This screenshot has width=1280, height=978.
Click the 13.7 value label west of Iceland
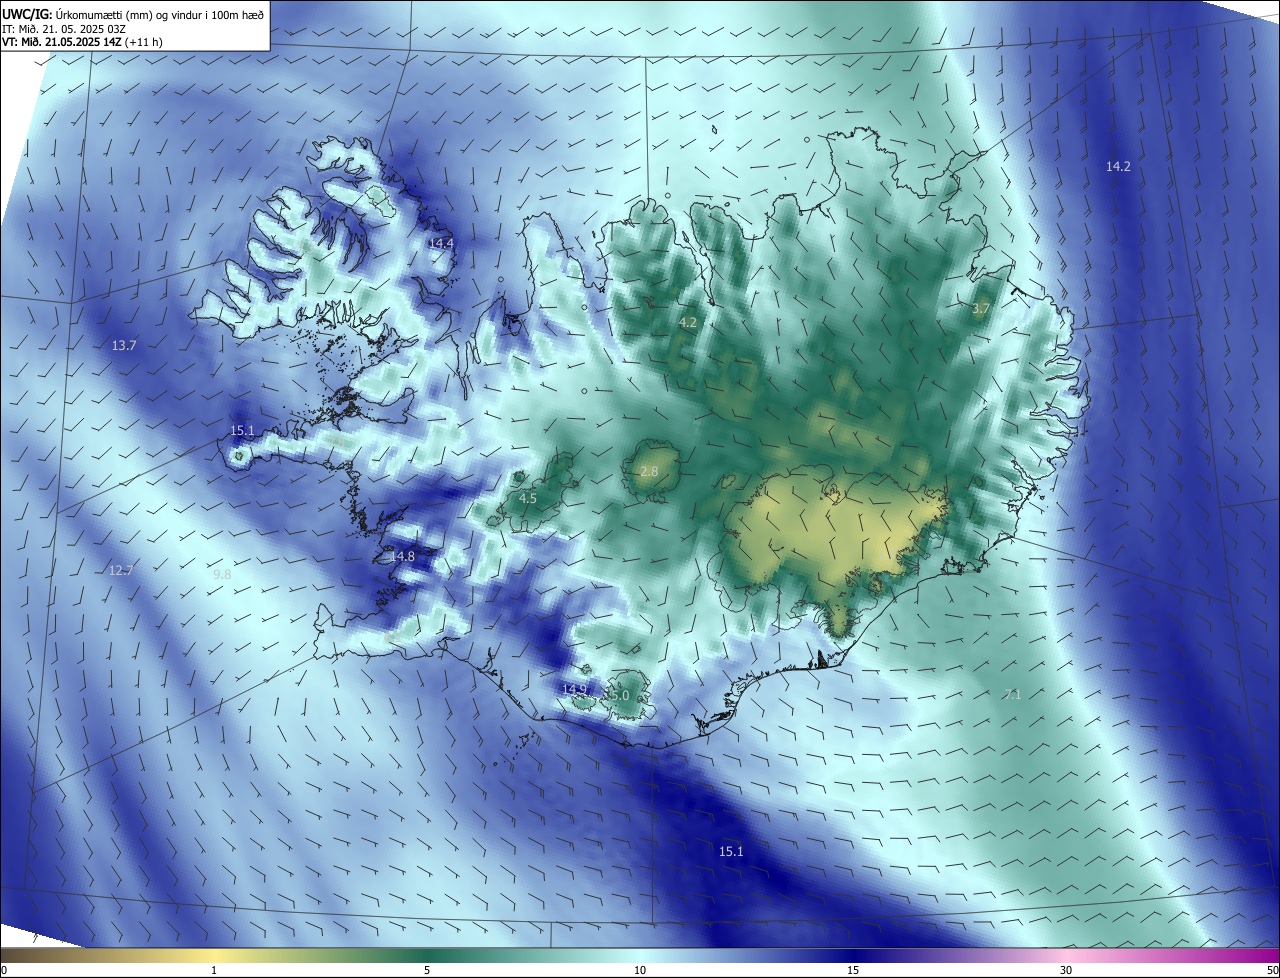coord(124,345)
